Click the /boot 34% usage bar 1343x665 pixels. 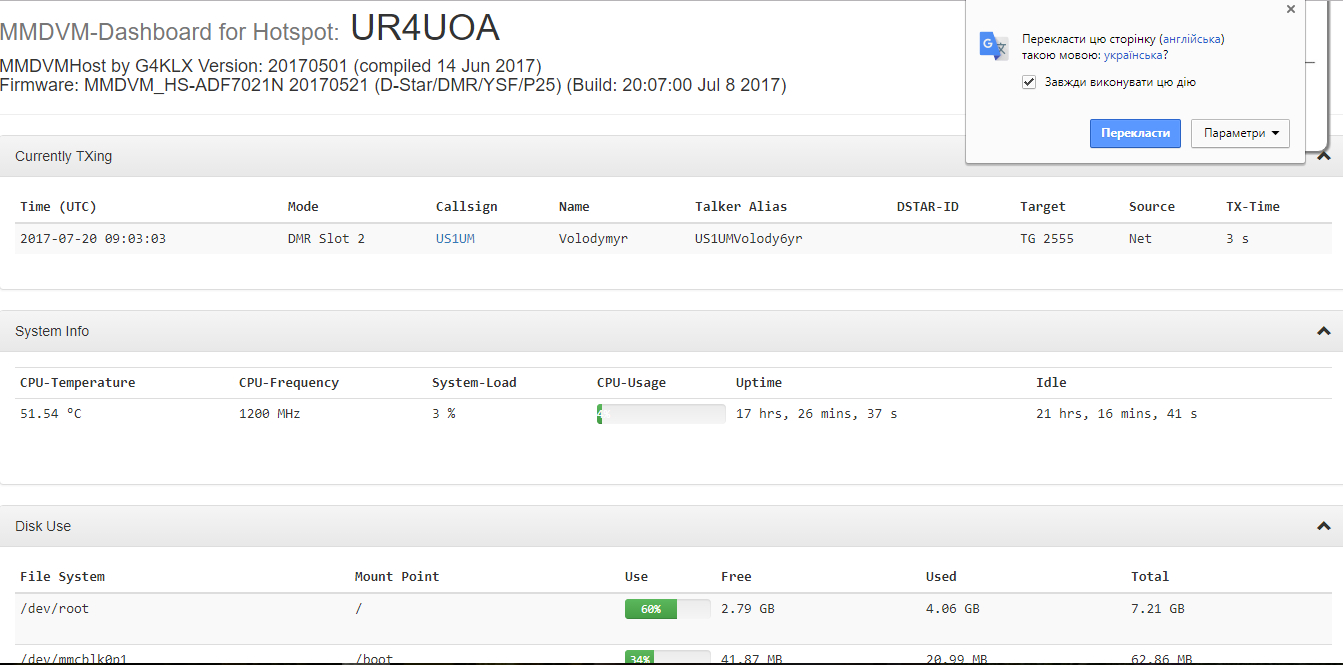667,658
